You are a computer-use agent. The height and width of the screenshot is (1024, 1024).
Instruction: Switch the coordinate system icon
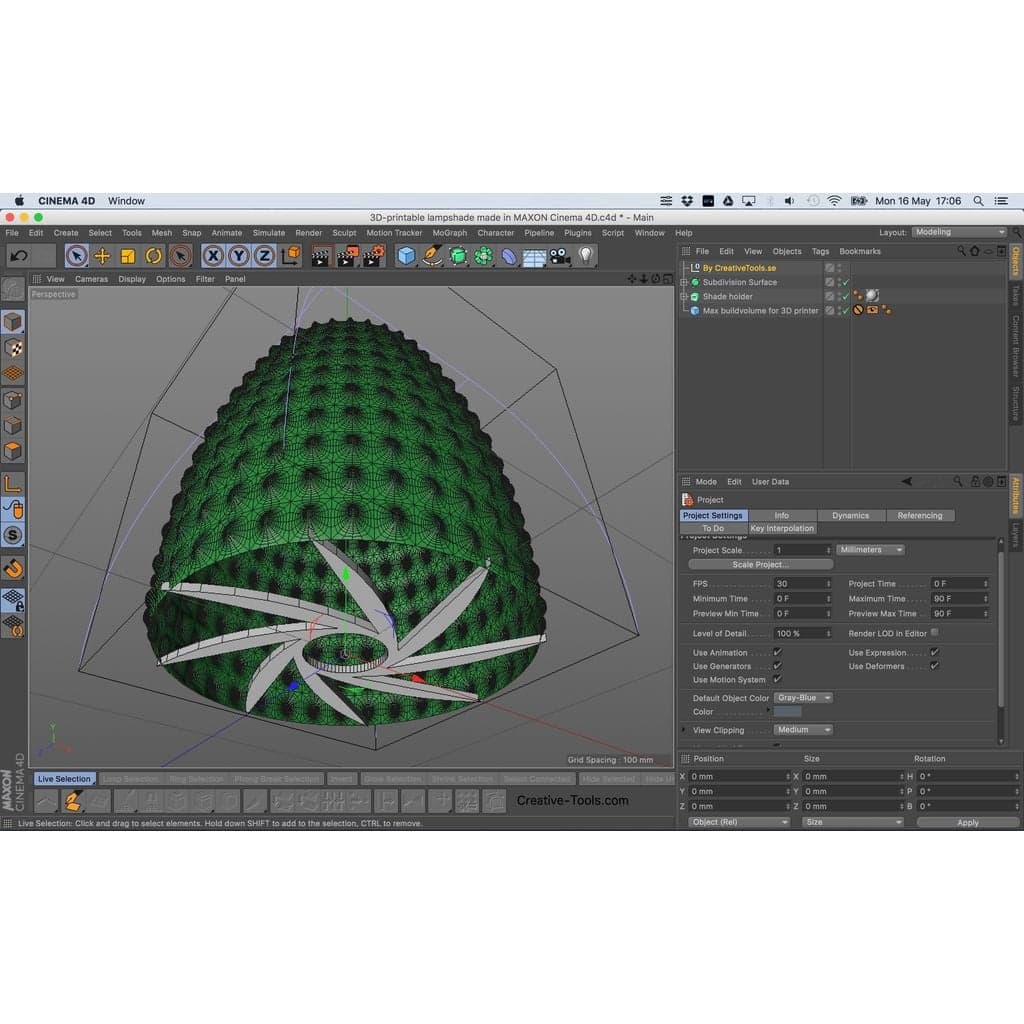(291, 255)
